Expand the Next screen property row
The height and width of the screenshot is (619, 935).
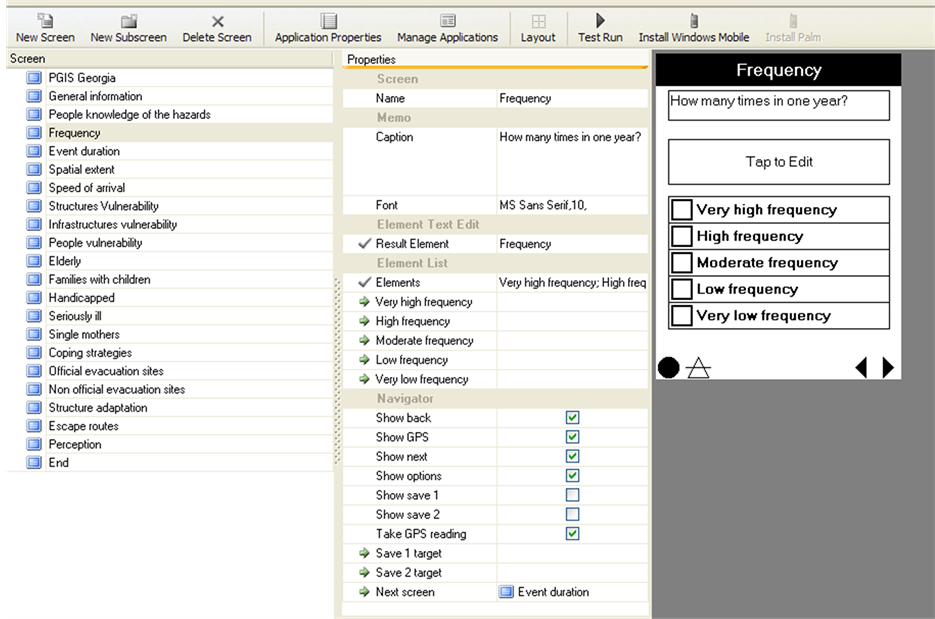(364, 592)
